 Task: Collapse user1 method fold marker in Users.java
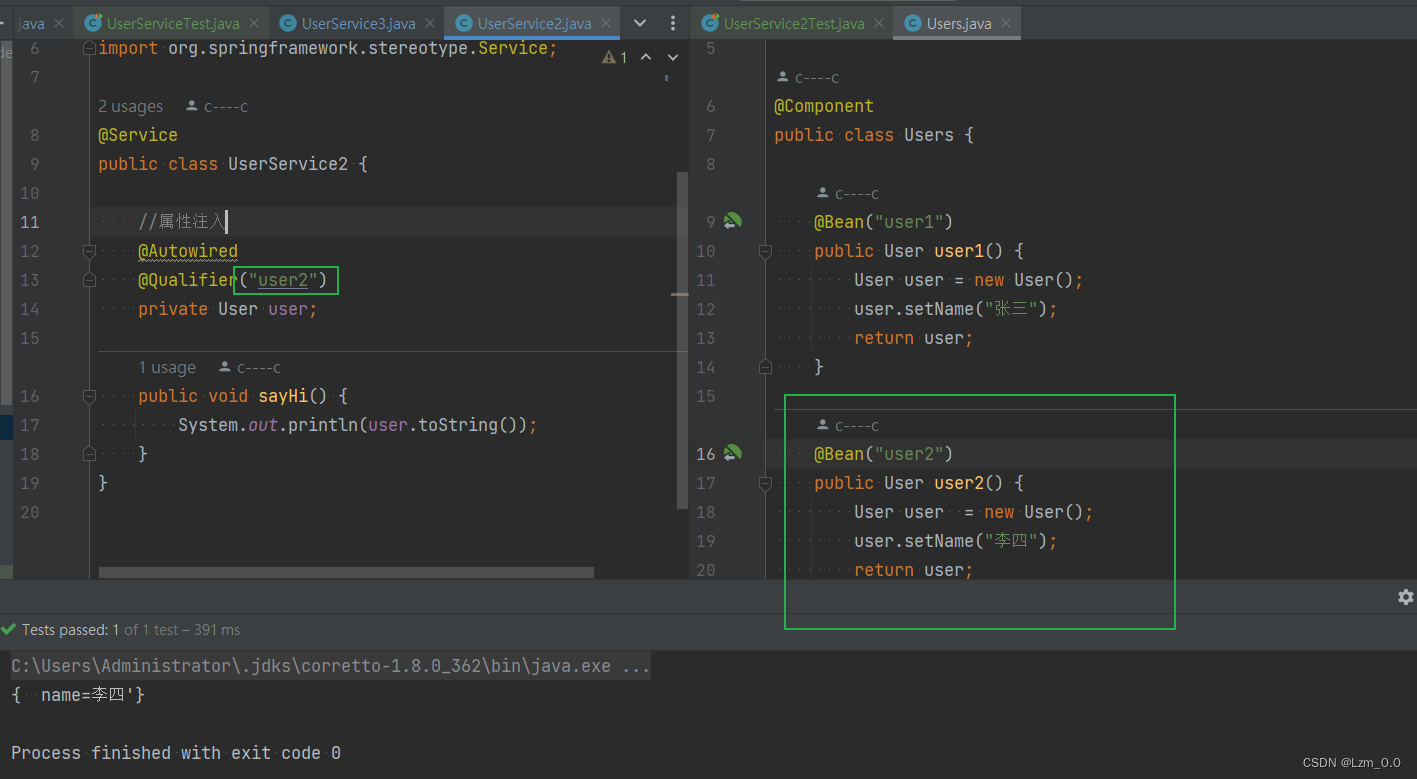765,251
